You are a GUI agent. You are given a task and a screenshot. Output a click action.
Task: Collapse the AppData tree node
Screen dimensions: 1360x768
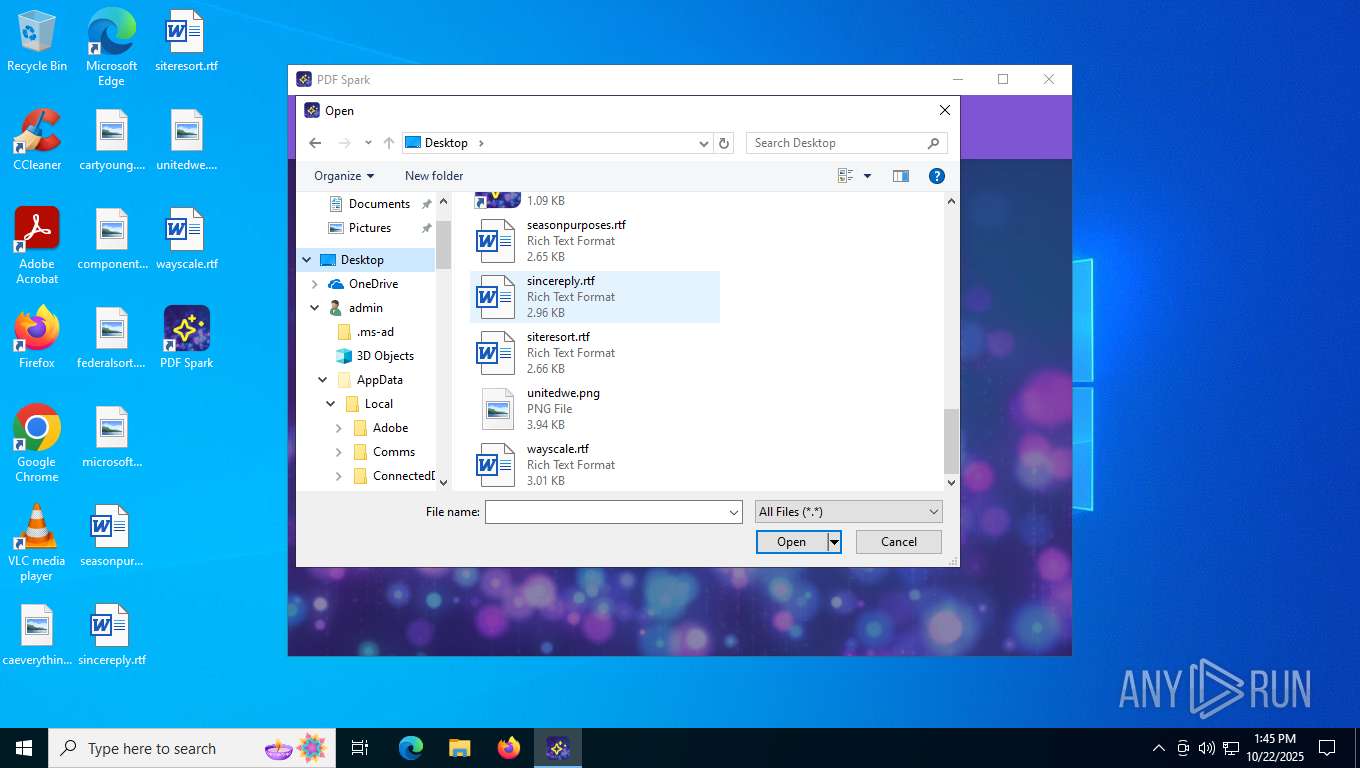pos(323,380)
